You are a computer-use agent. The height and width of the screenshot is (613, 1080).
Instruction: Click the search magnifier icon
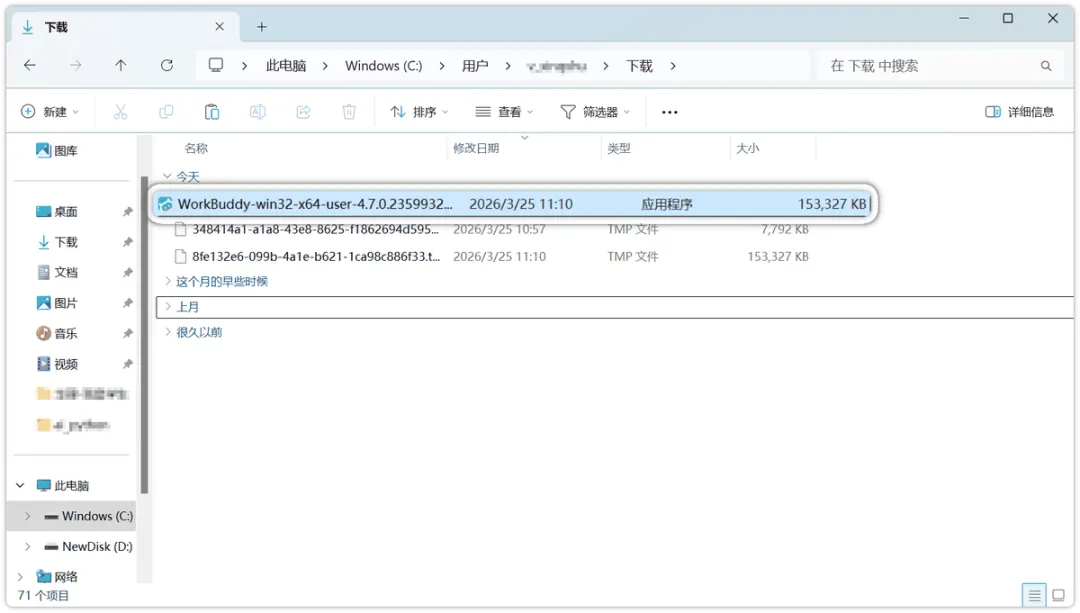(x=1046, y=66)
